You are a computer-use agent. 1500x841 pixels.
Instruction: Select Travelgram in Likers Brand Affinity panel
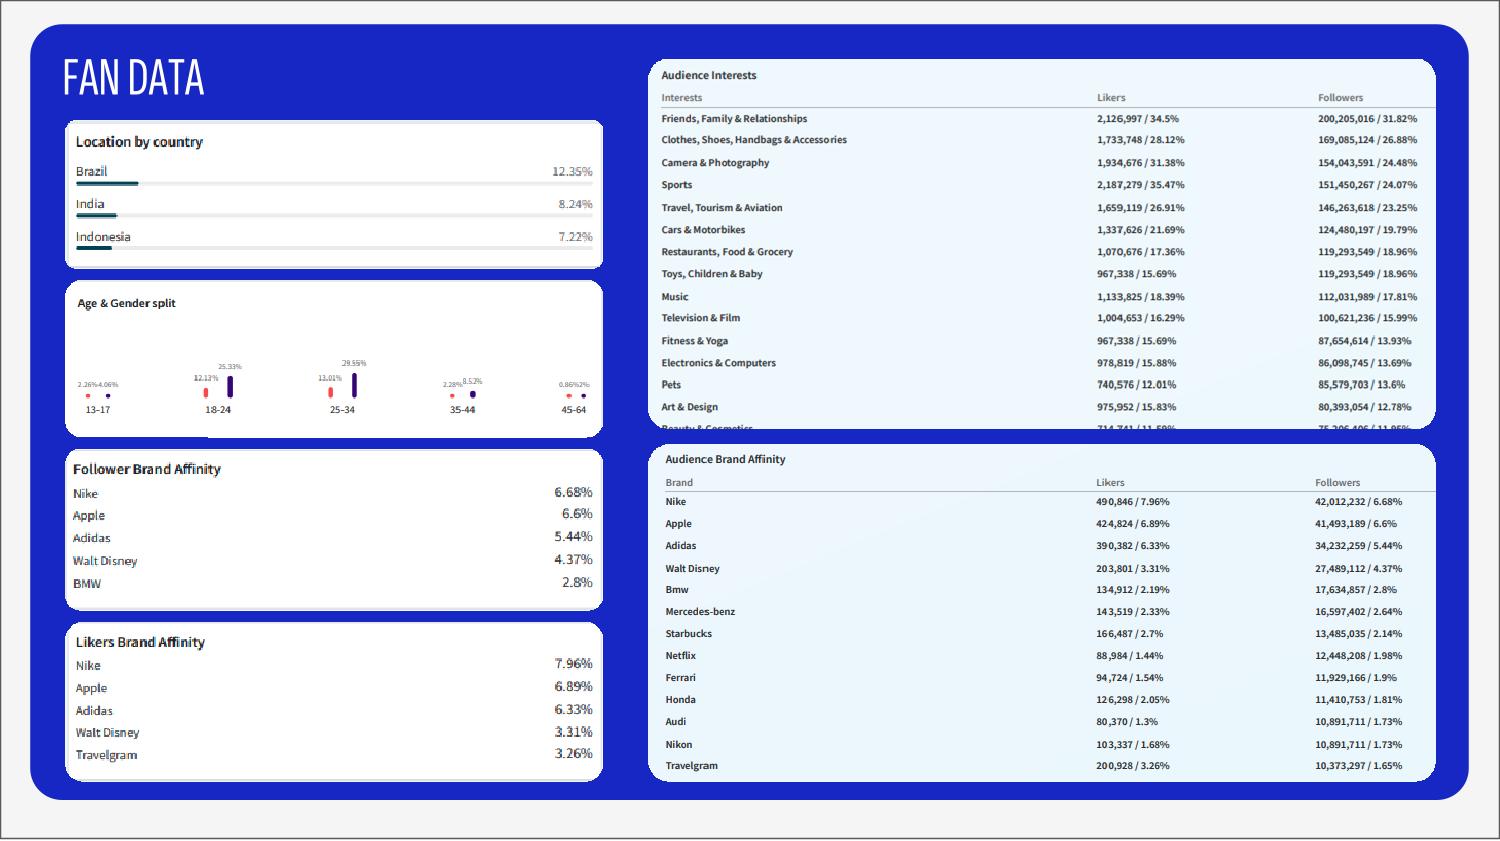click(106, 755)
